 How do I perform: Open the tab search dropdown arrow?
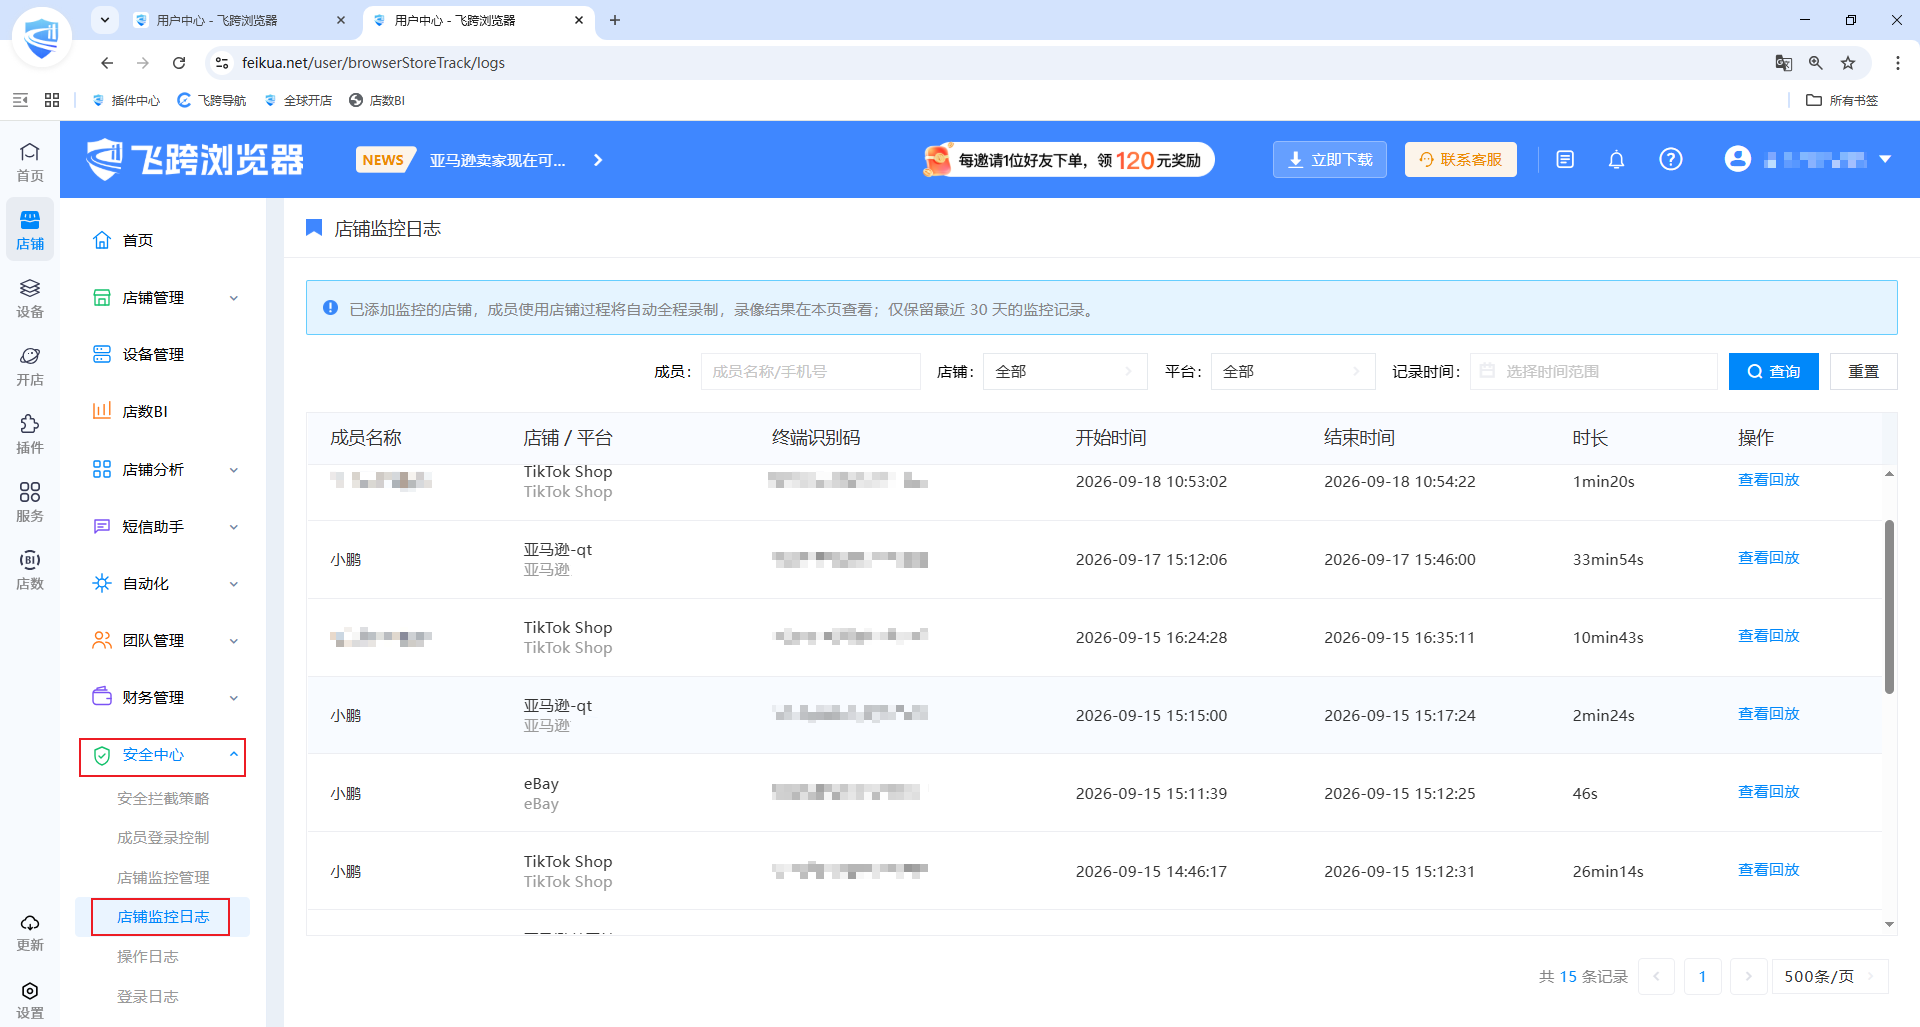[104, 20]
